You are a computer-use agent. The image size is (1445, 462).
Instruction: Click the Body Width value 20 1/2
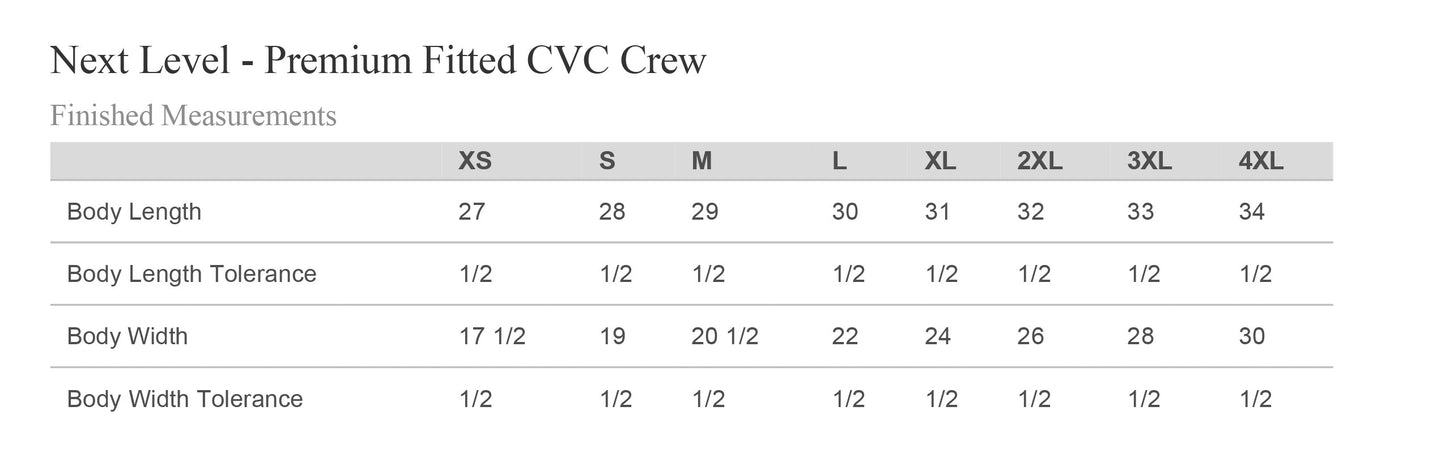tap(724, 336)
